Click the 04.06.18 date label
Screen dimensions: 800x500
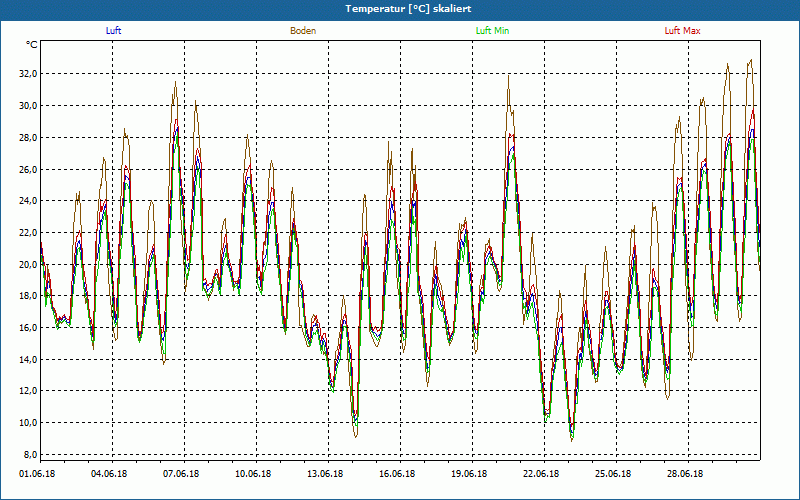(109, 474)
